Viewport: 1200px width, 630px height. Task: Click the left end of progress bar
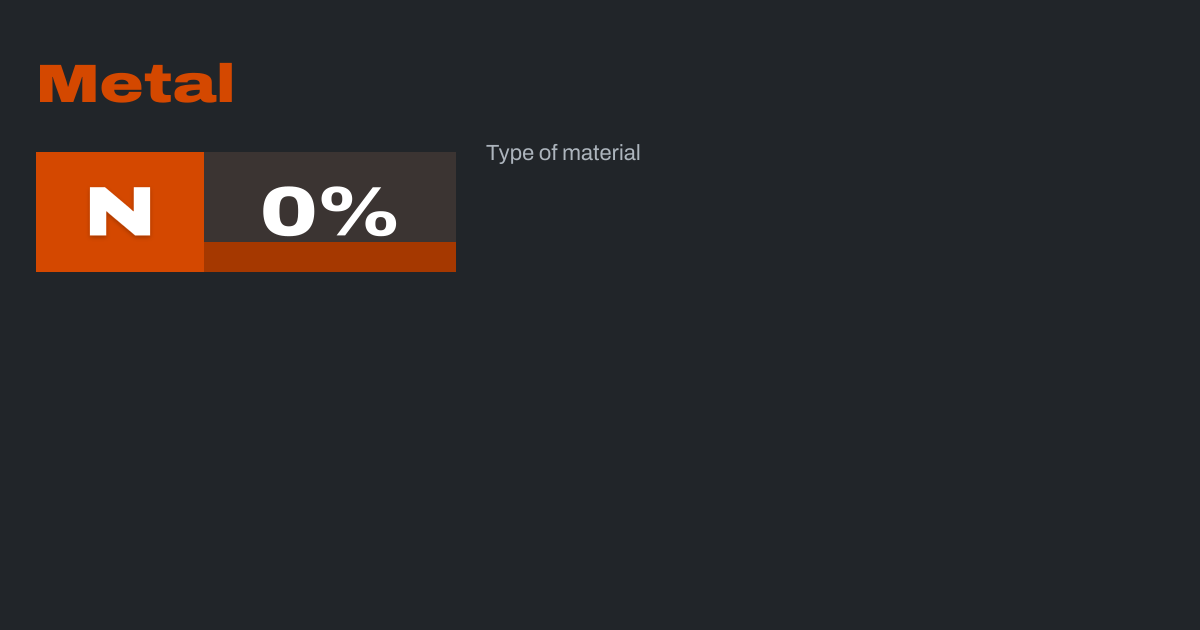[x=210, y=257]
